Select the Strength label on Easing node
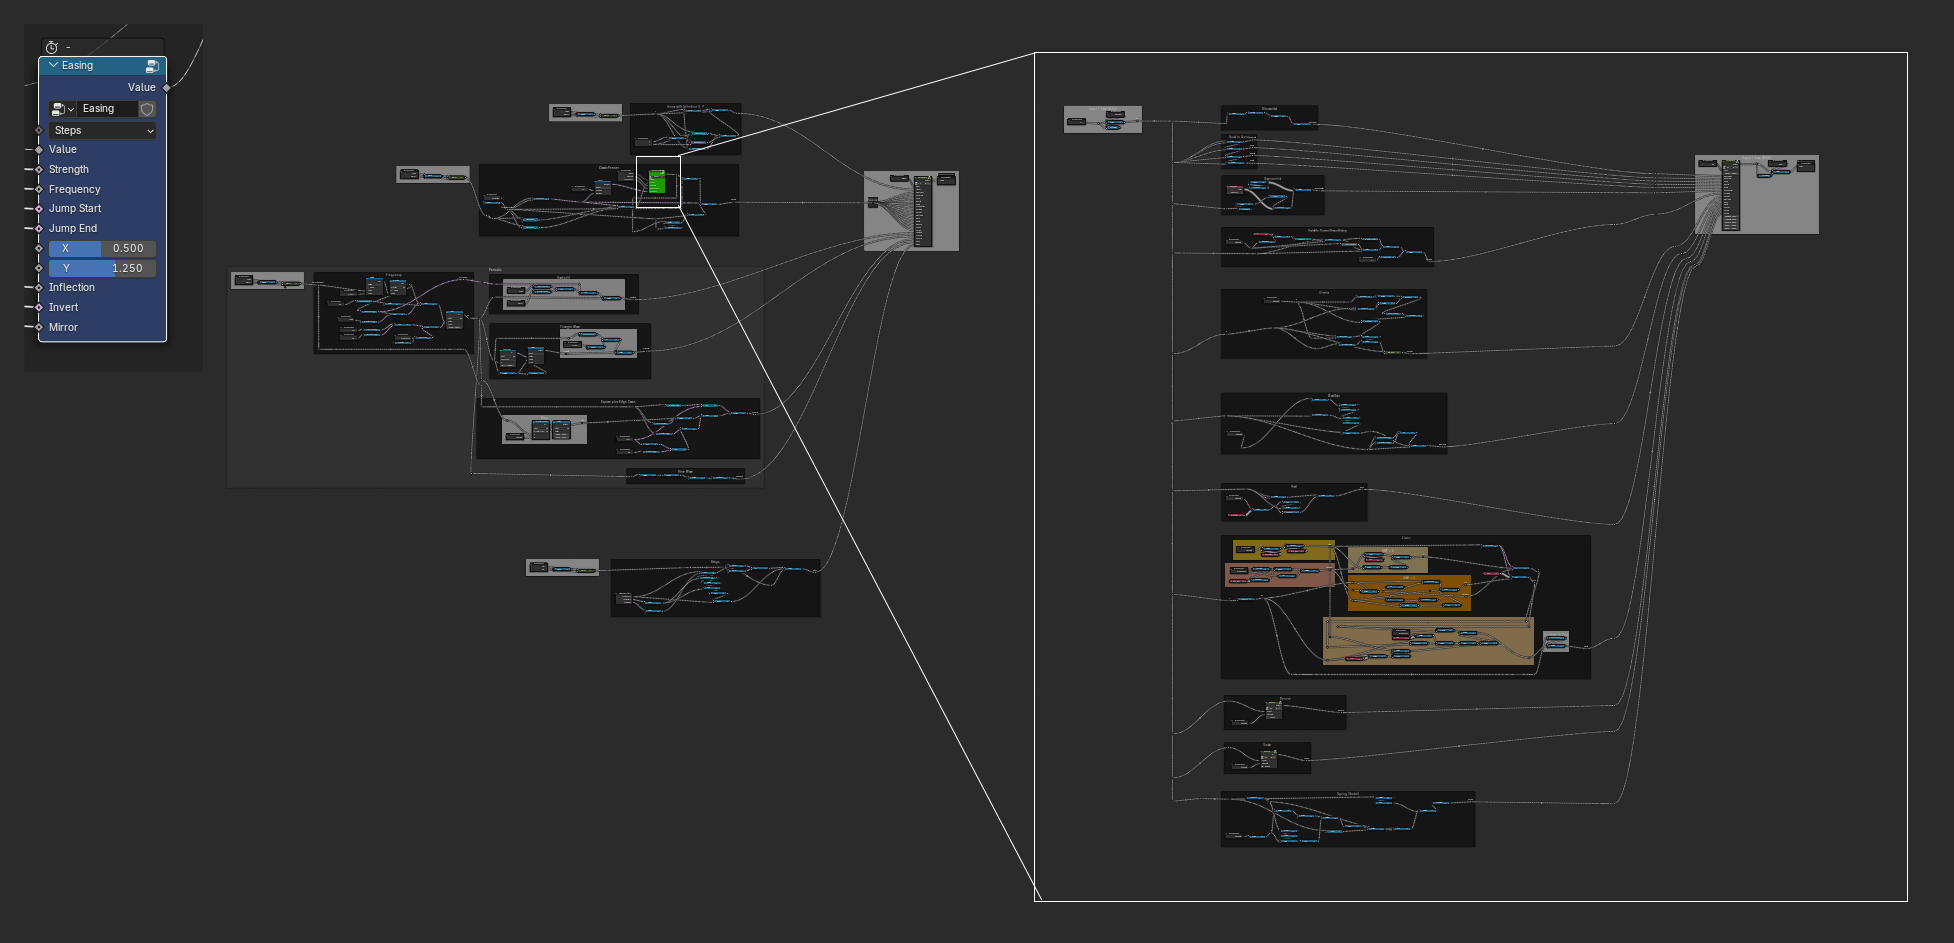Screen dimensions: 1954x943 click(x=69, y=170)
